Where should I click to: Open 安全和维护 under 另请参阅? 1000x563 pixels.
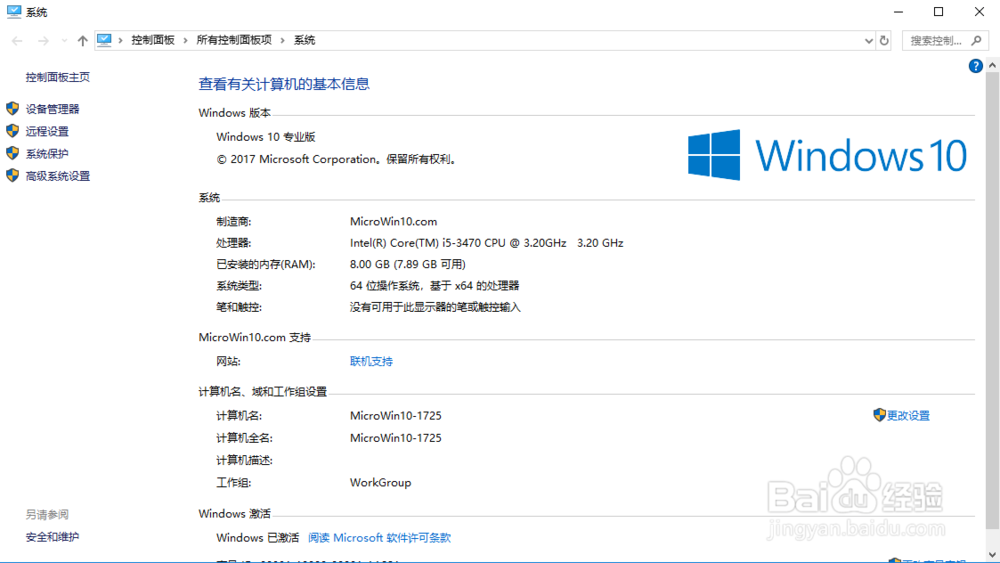(52, 537)
